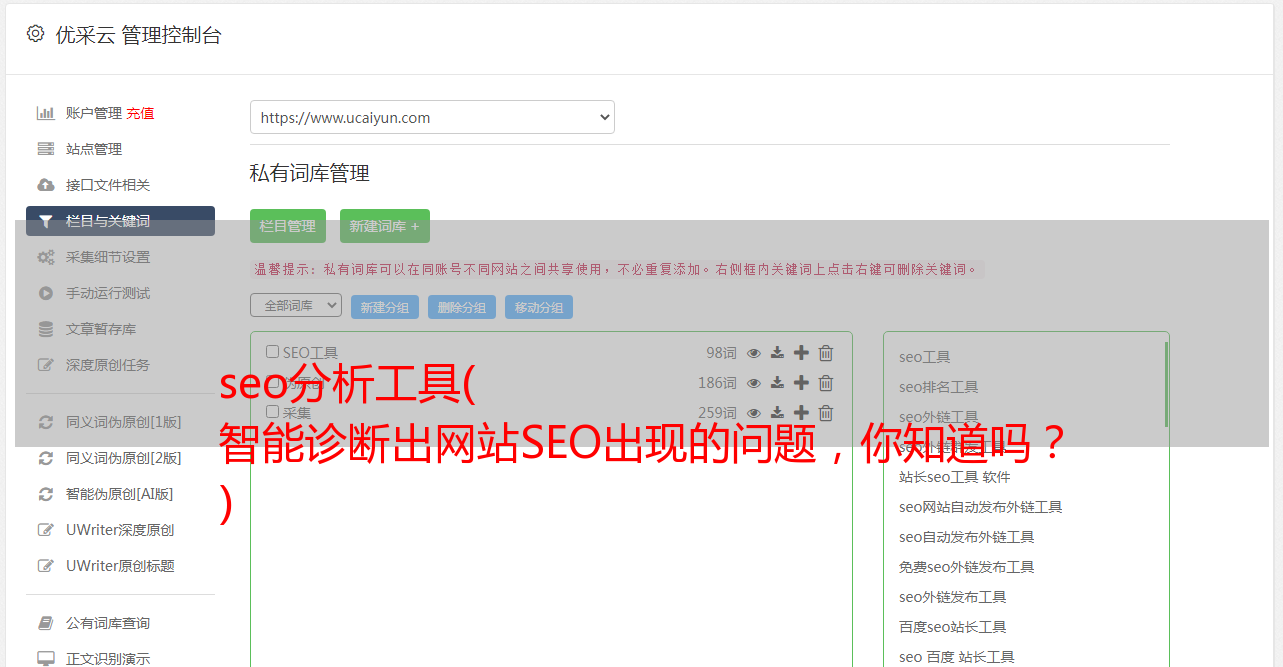The image size is (1283, 667).
Task: Click trash icon in the 186词 row
Action: coord(826,383)
